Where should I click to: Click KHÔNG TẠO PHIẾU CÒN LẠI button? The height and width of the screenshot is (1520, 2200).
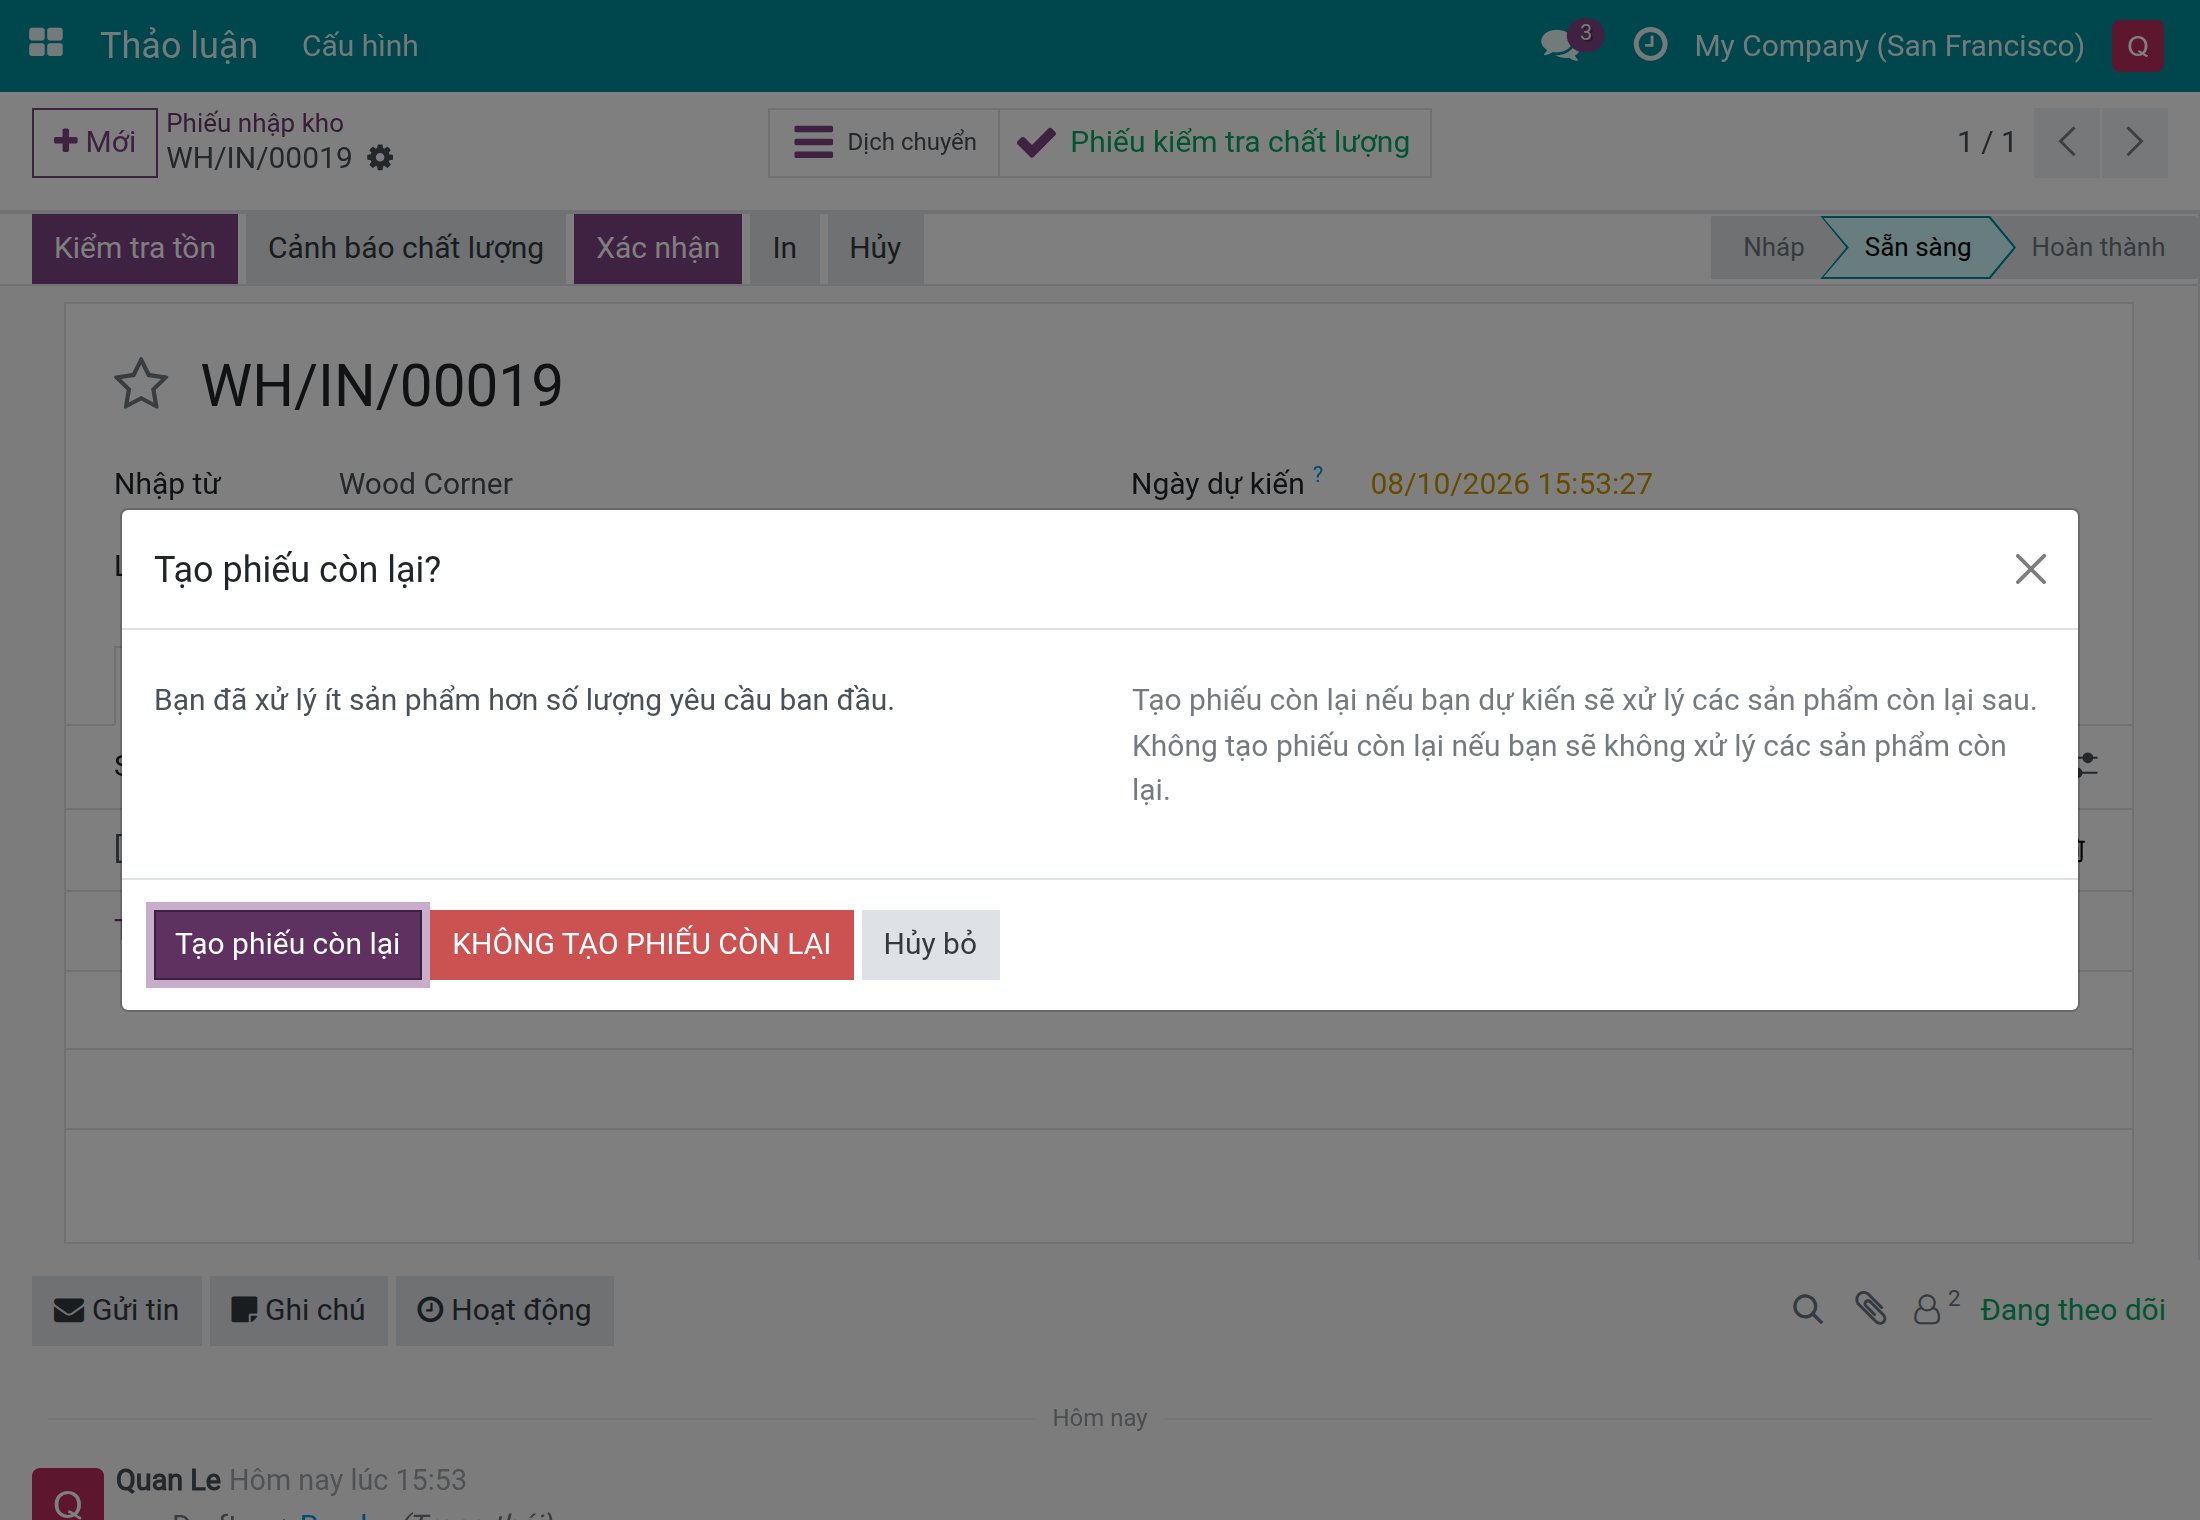click(x=642, y=944)
